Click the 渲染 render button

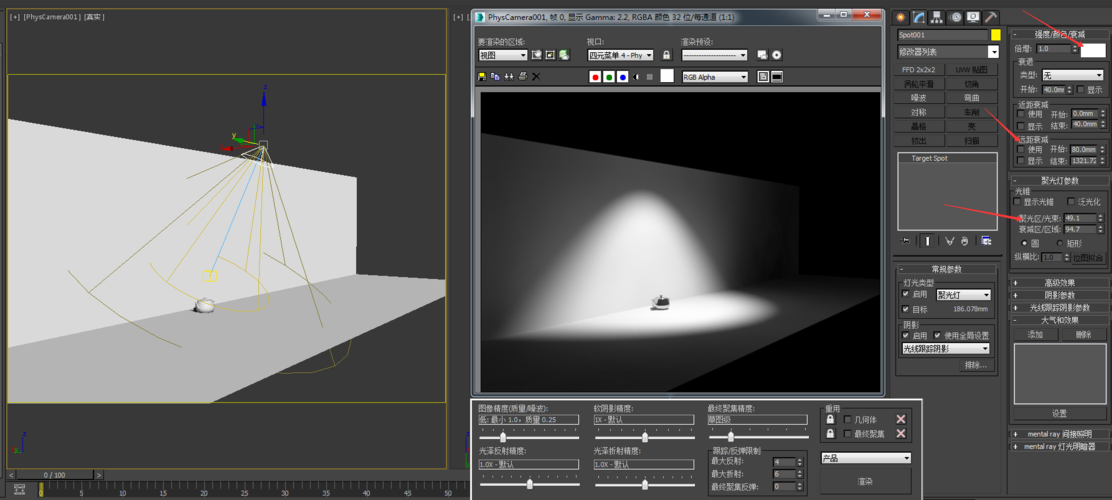click(x=865, y=481)
